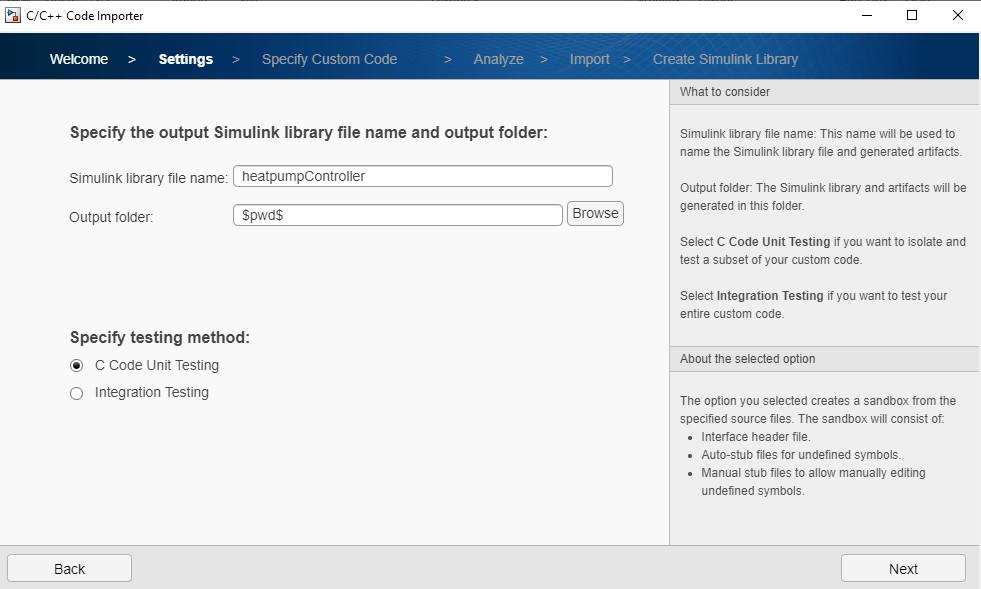Switch to the Analyze step
The image size is (981, 589).
pos(498,59)
